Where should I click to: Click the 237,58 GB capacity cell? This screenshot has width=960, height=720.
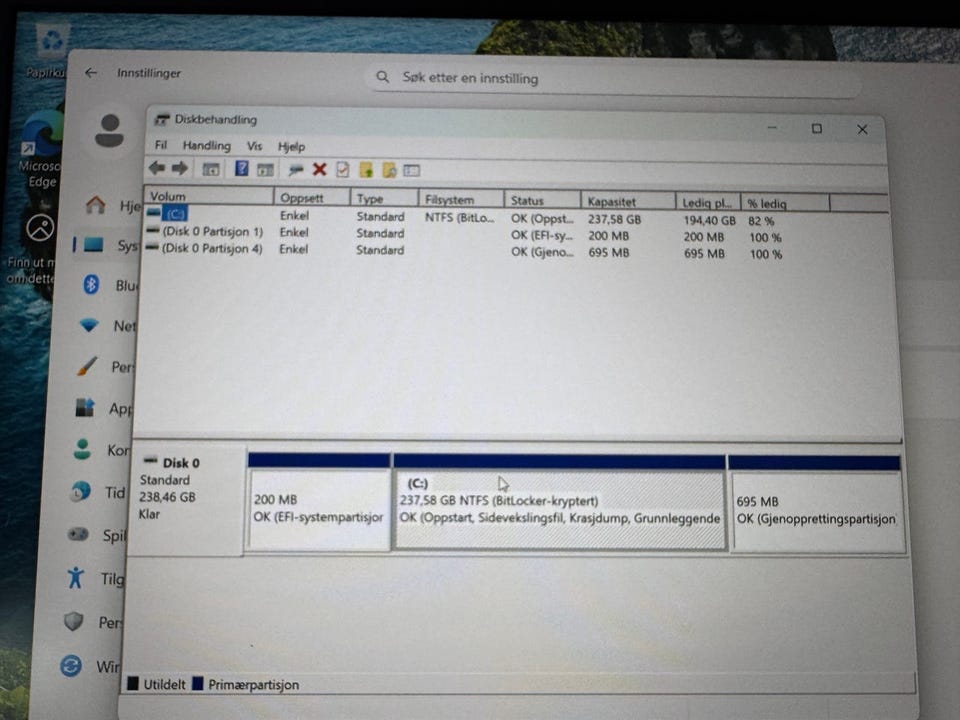(615, 219)
